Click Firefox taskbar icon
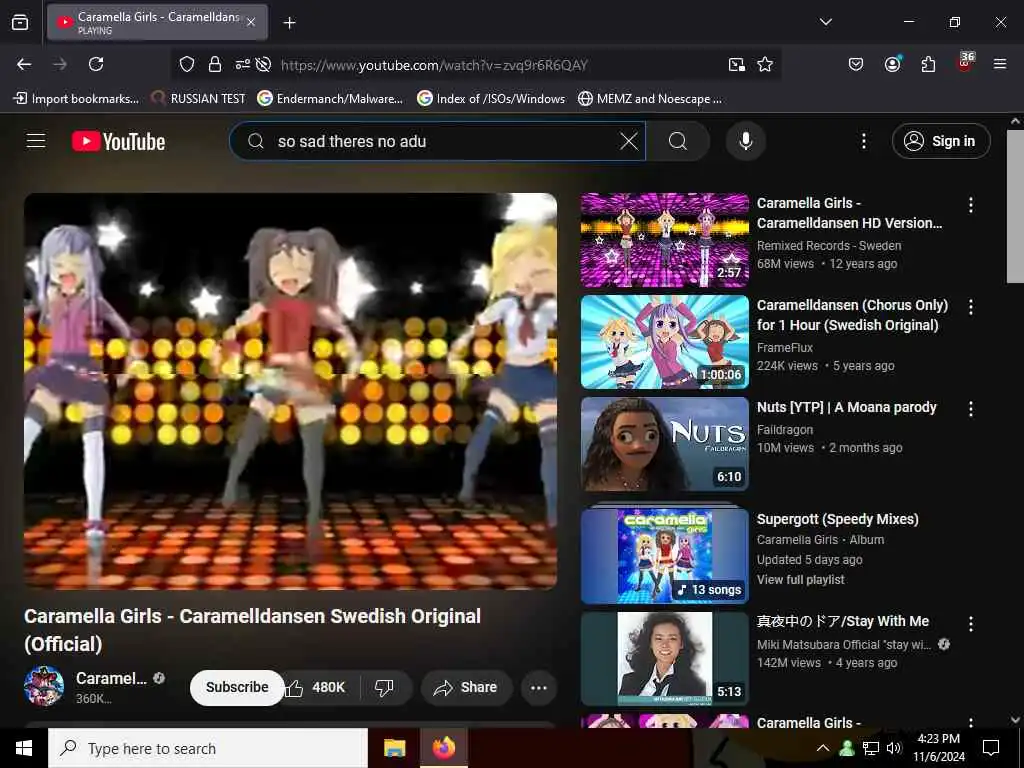1024x768 pixels. (x=443, y=748)
